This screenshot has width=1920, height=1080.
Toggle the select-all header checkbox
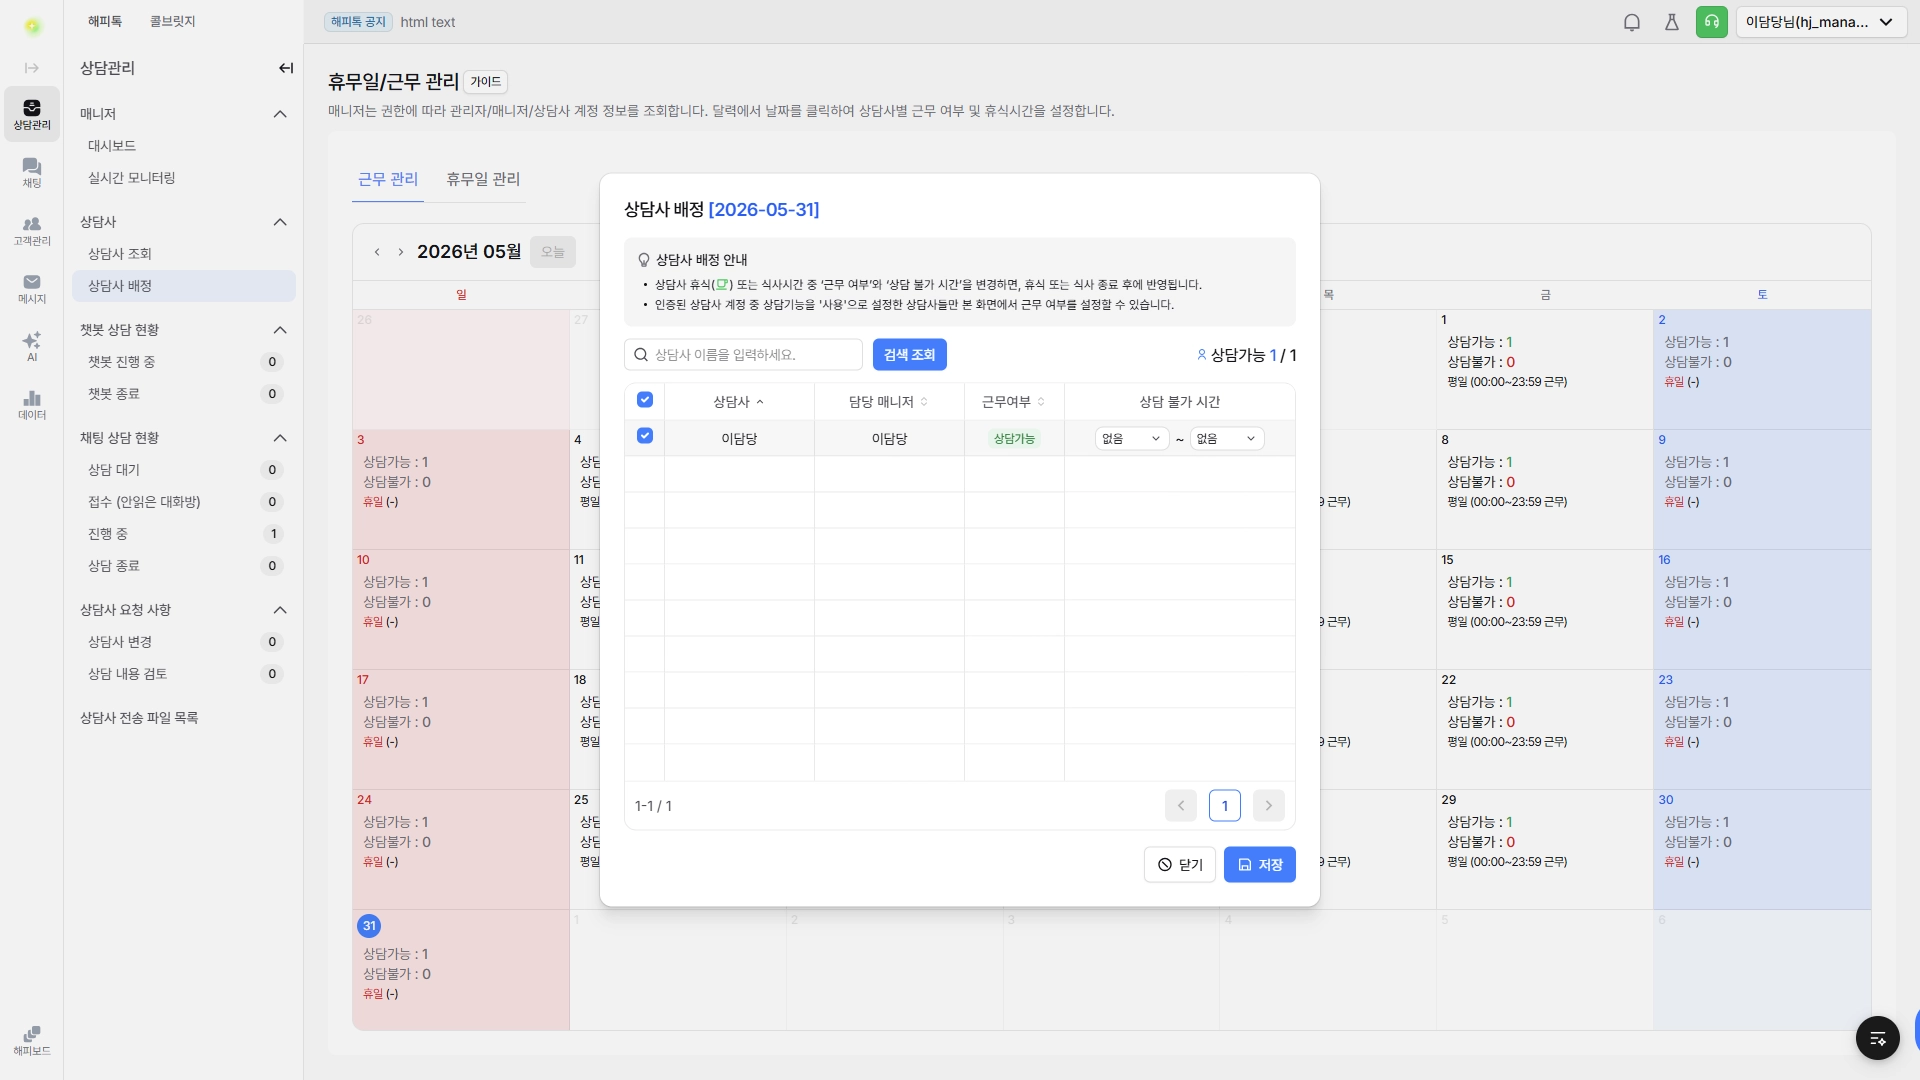point(645,400)
